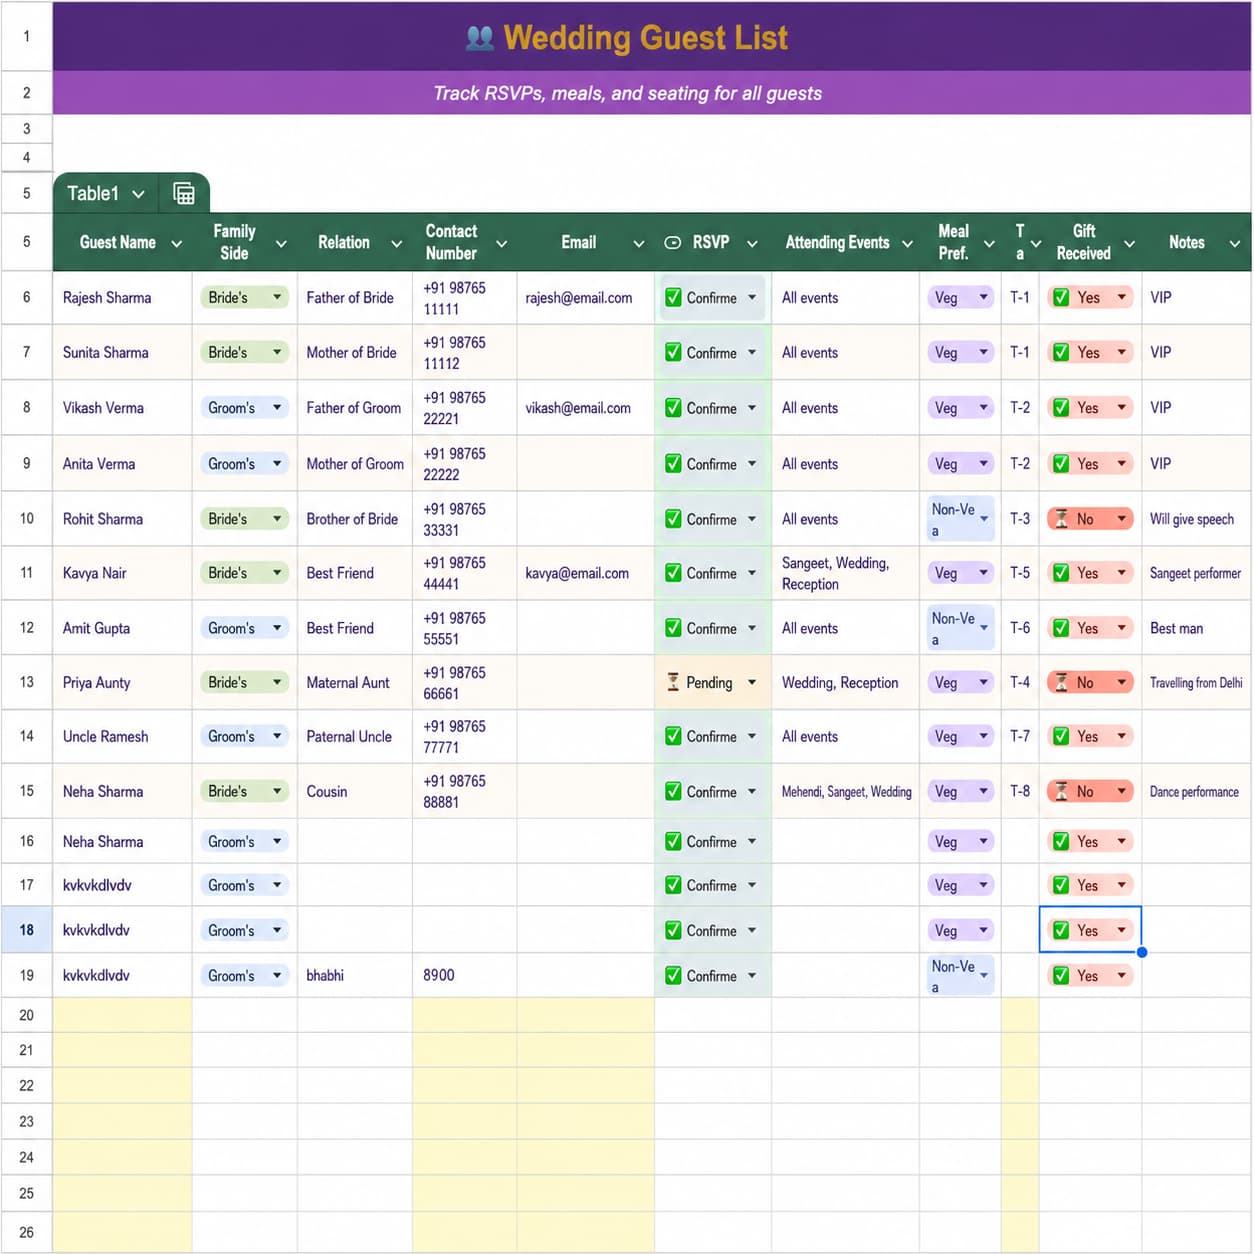This screenshot has width=1254, height=1254.
Task: Click the table view icon next to Table1
Action: pyautogui.click(x=184, y=193)
